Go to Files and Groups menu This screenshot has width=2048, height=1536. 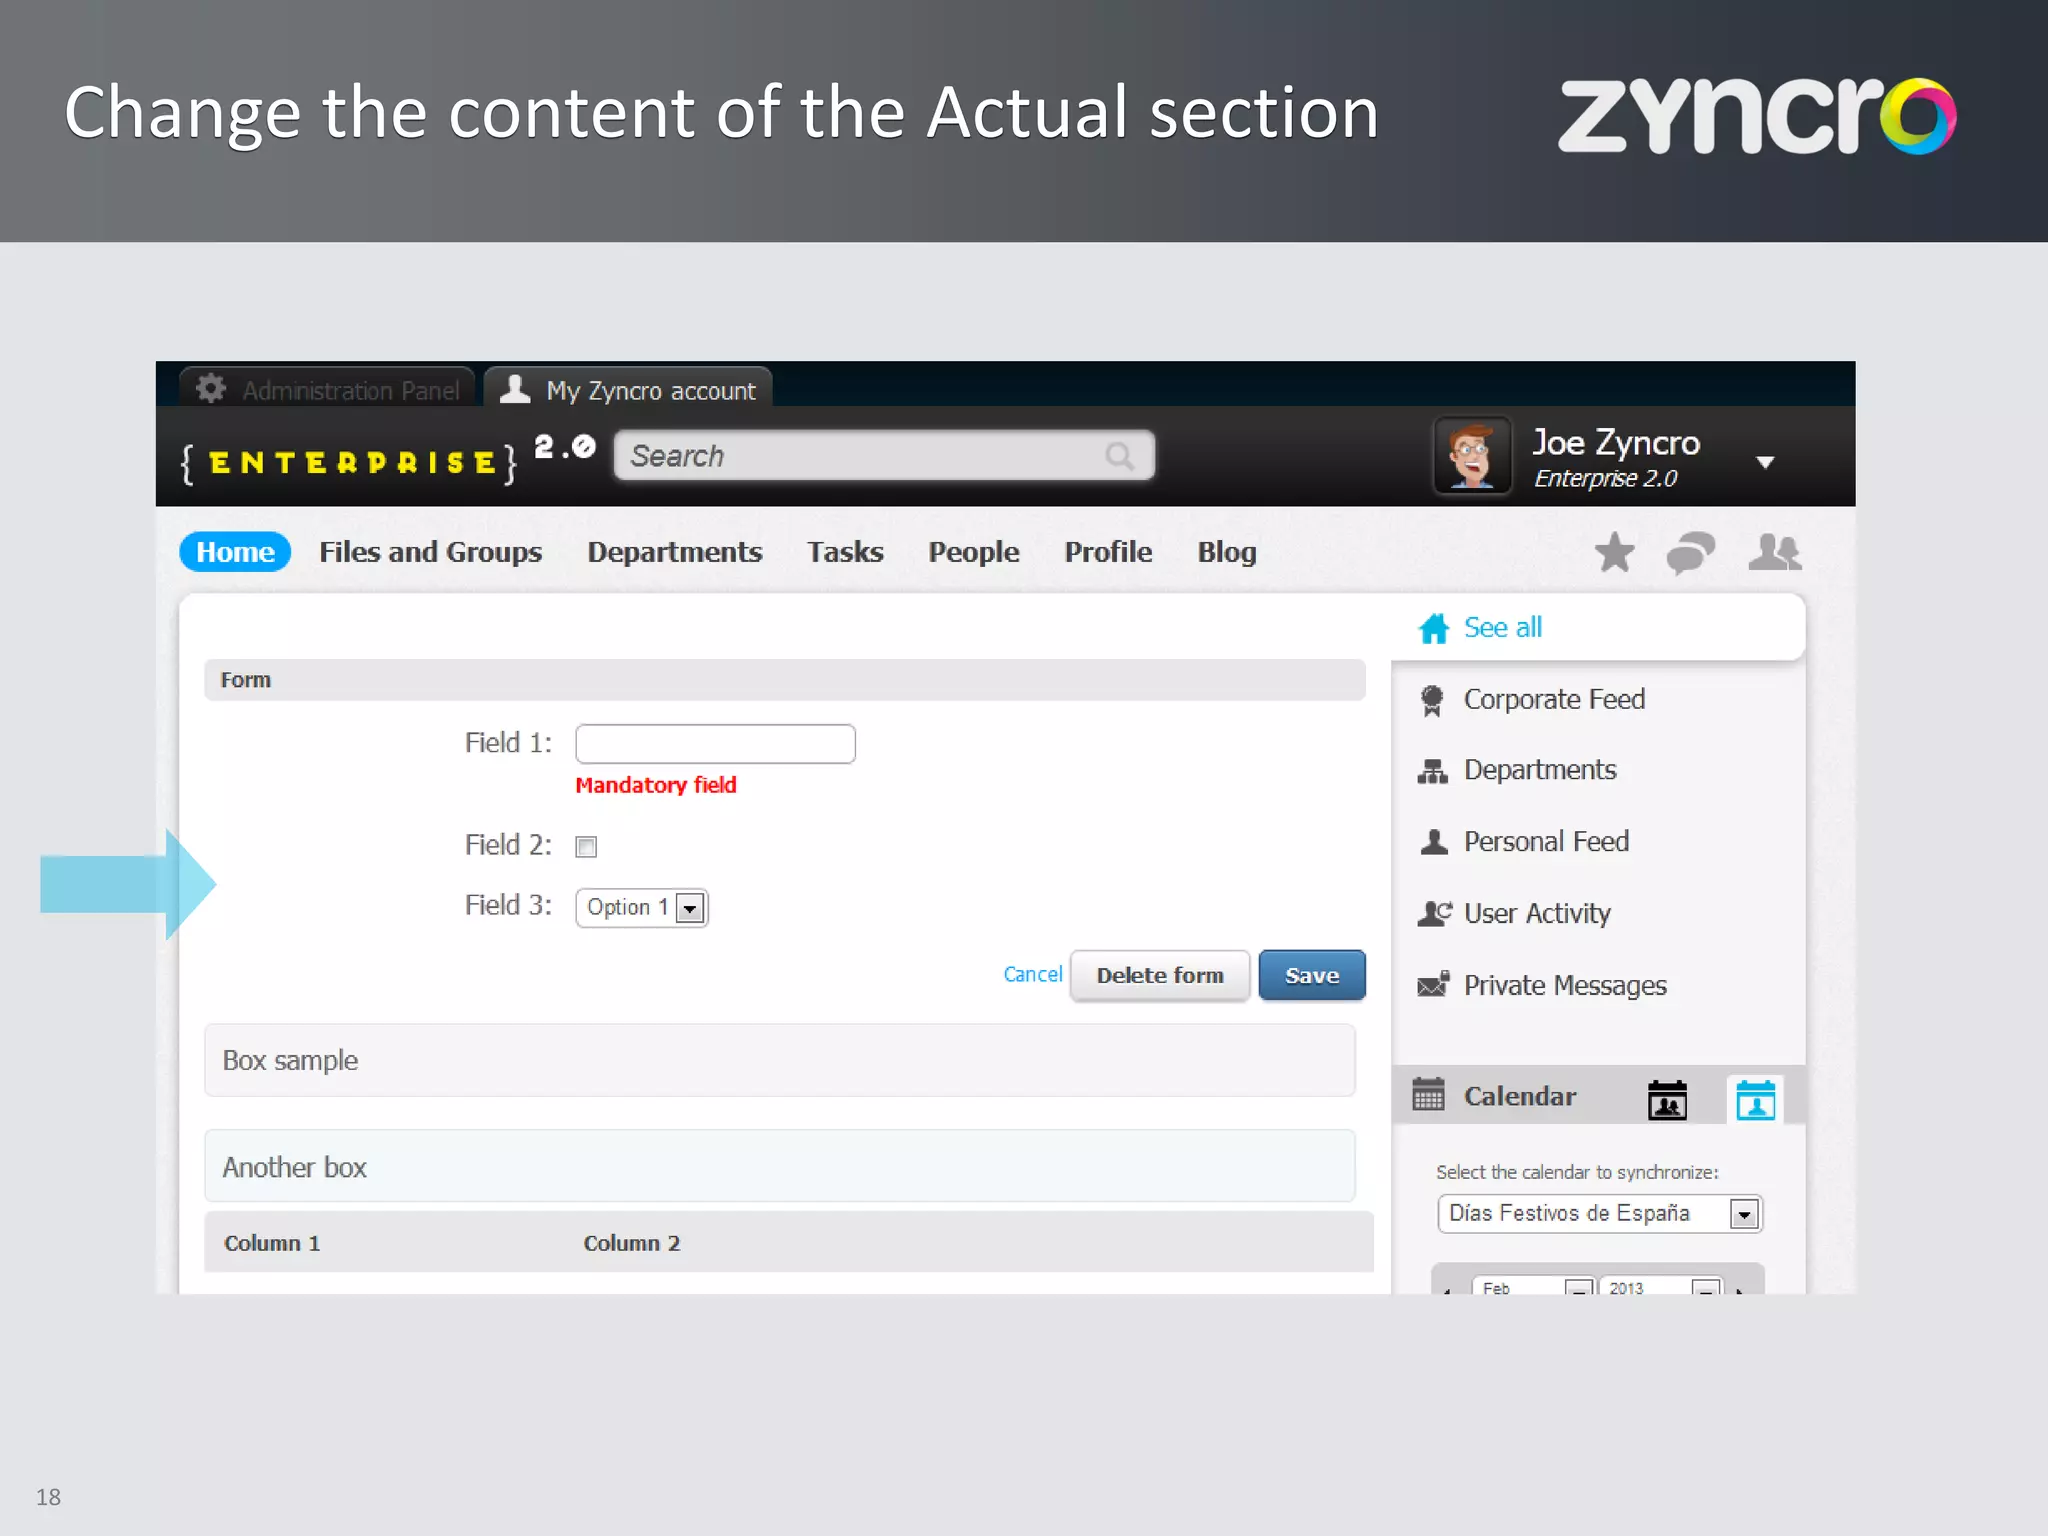click(x=430, y=552)
